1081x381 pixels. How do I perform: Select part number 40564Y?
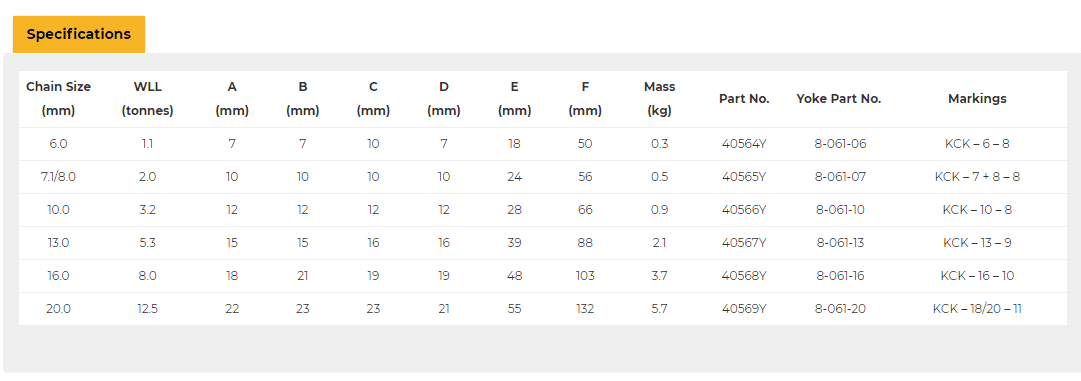[744, 144]
